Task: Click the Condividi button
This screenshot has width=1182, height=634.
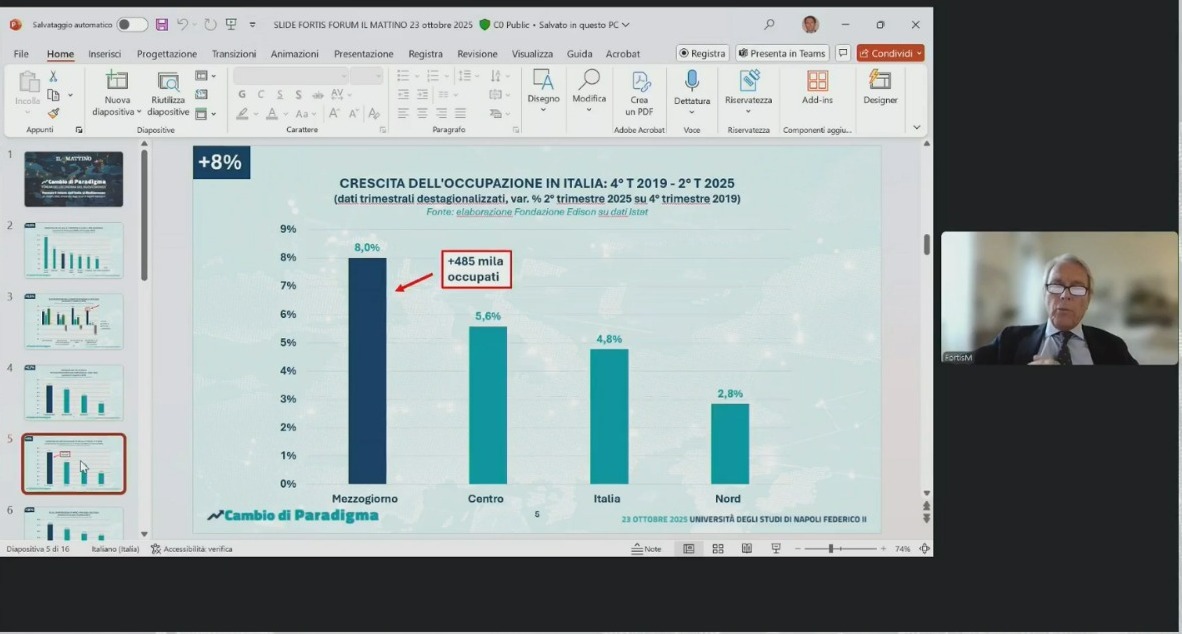Action: (x=890, y=53)
